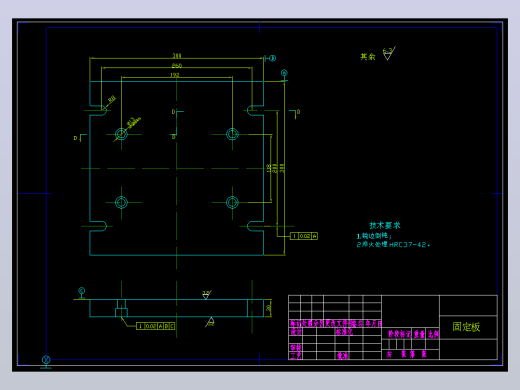This screenshot has height=390, width=520.
Task: Select the upper-left counterbored hole circle
Action: 121,134
